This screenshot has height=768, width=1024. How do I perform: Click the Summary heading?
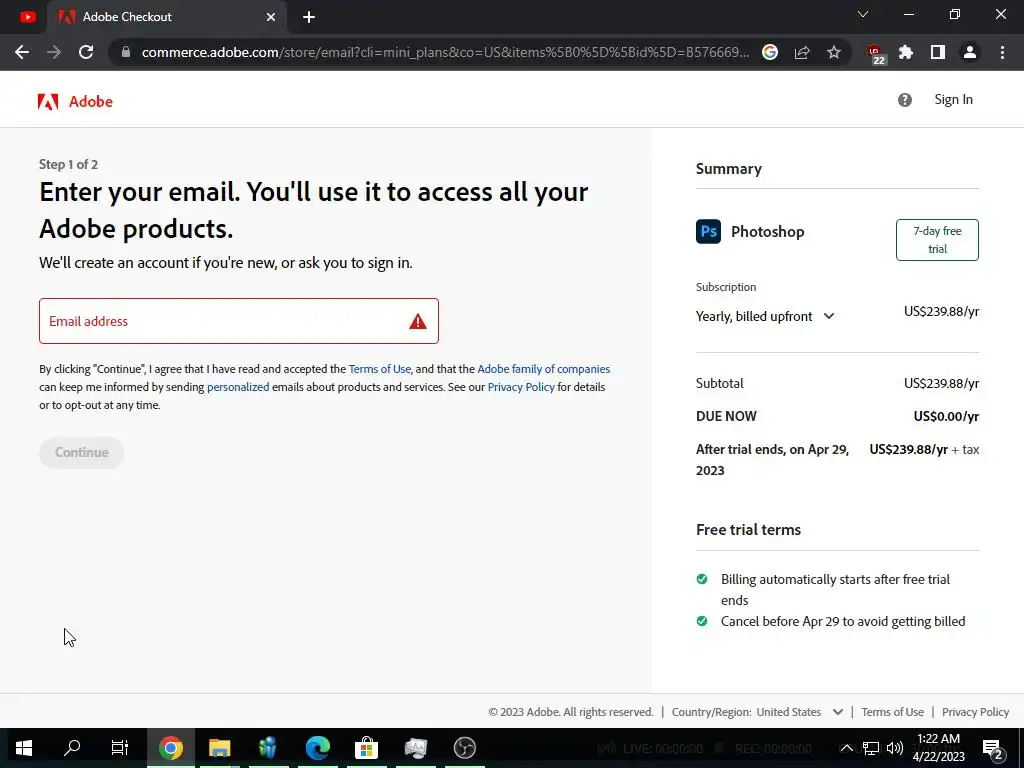tap(729, 168)
